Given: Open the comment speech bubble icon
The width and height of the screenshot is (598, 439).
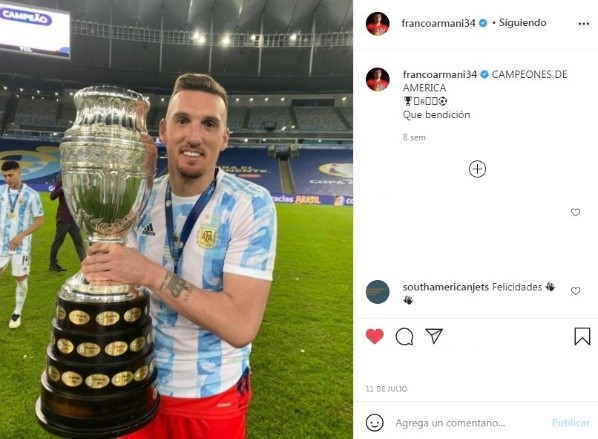Looking at the screenshot, I should click(x=404, y=337).
